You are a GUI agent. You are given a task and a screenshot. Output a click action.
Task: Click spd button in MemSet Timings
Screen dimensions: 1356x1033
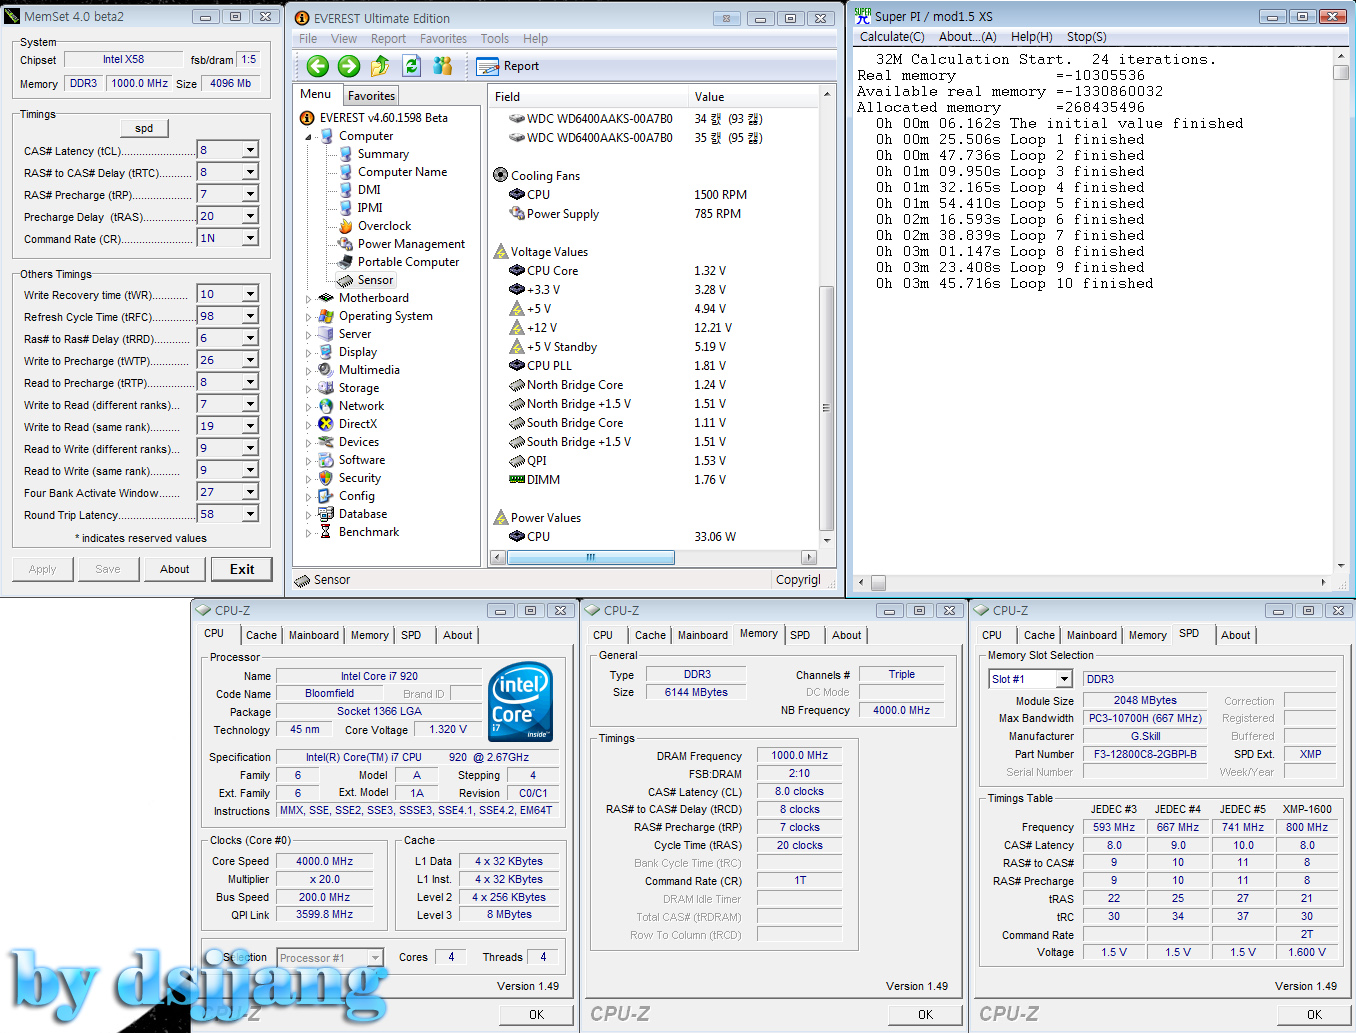point(144,128)
